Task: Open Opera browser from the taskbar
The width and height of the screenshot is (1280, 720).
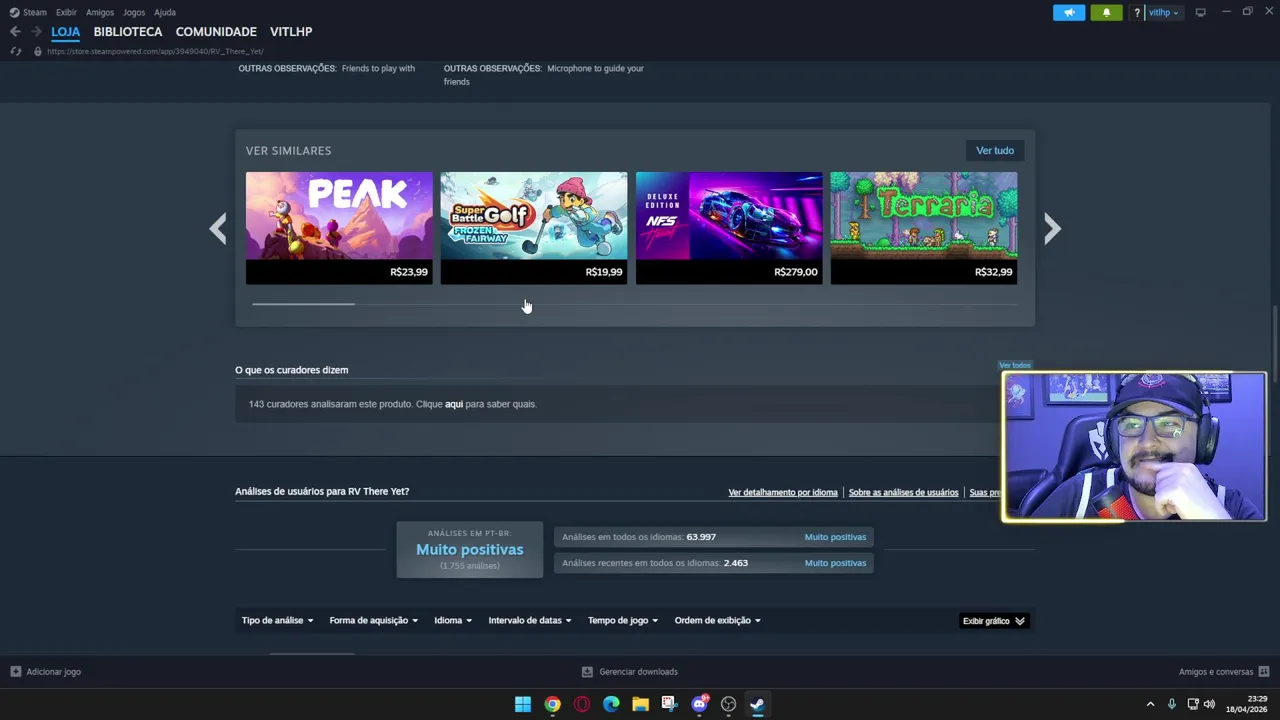Action: pyautogui.click(x=582, y=704)
